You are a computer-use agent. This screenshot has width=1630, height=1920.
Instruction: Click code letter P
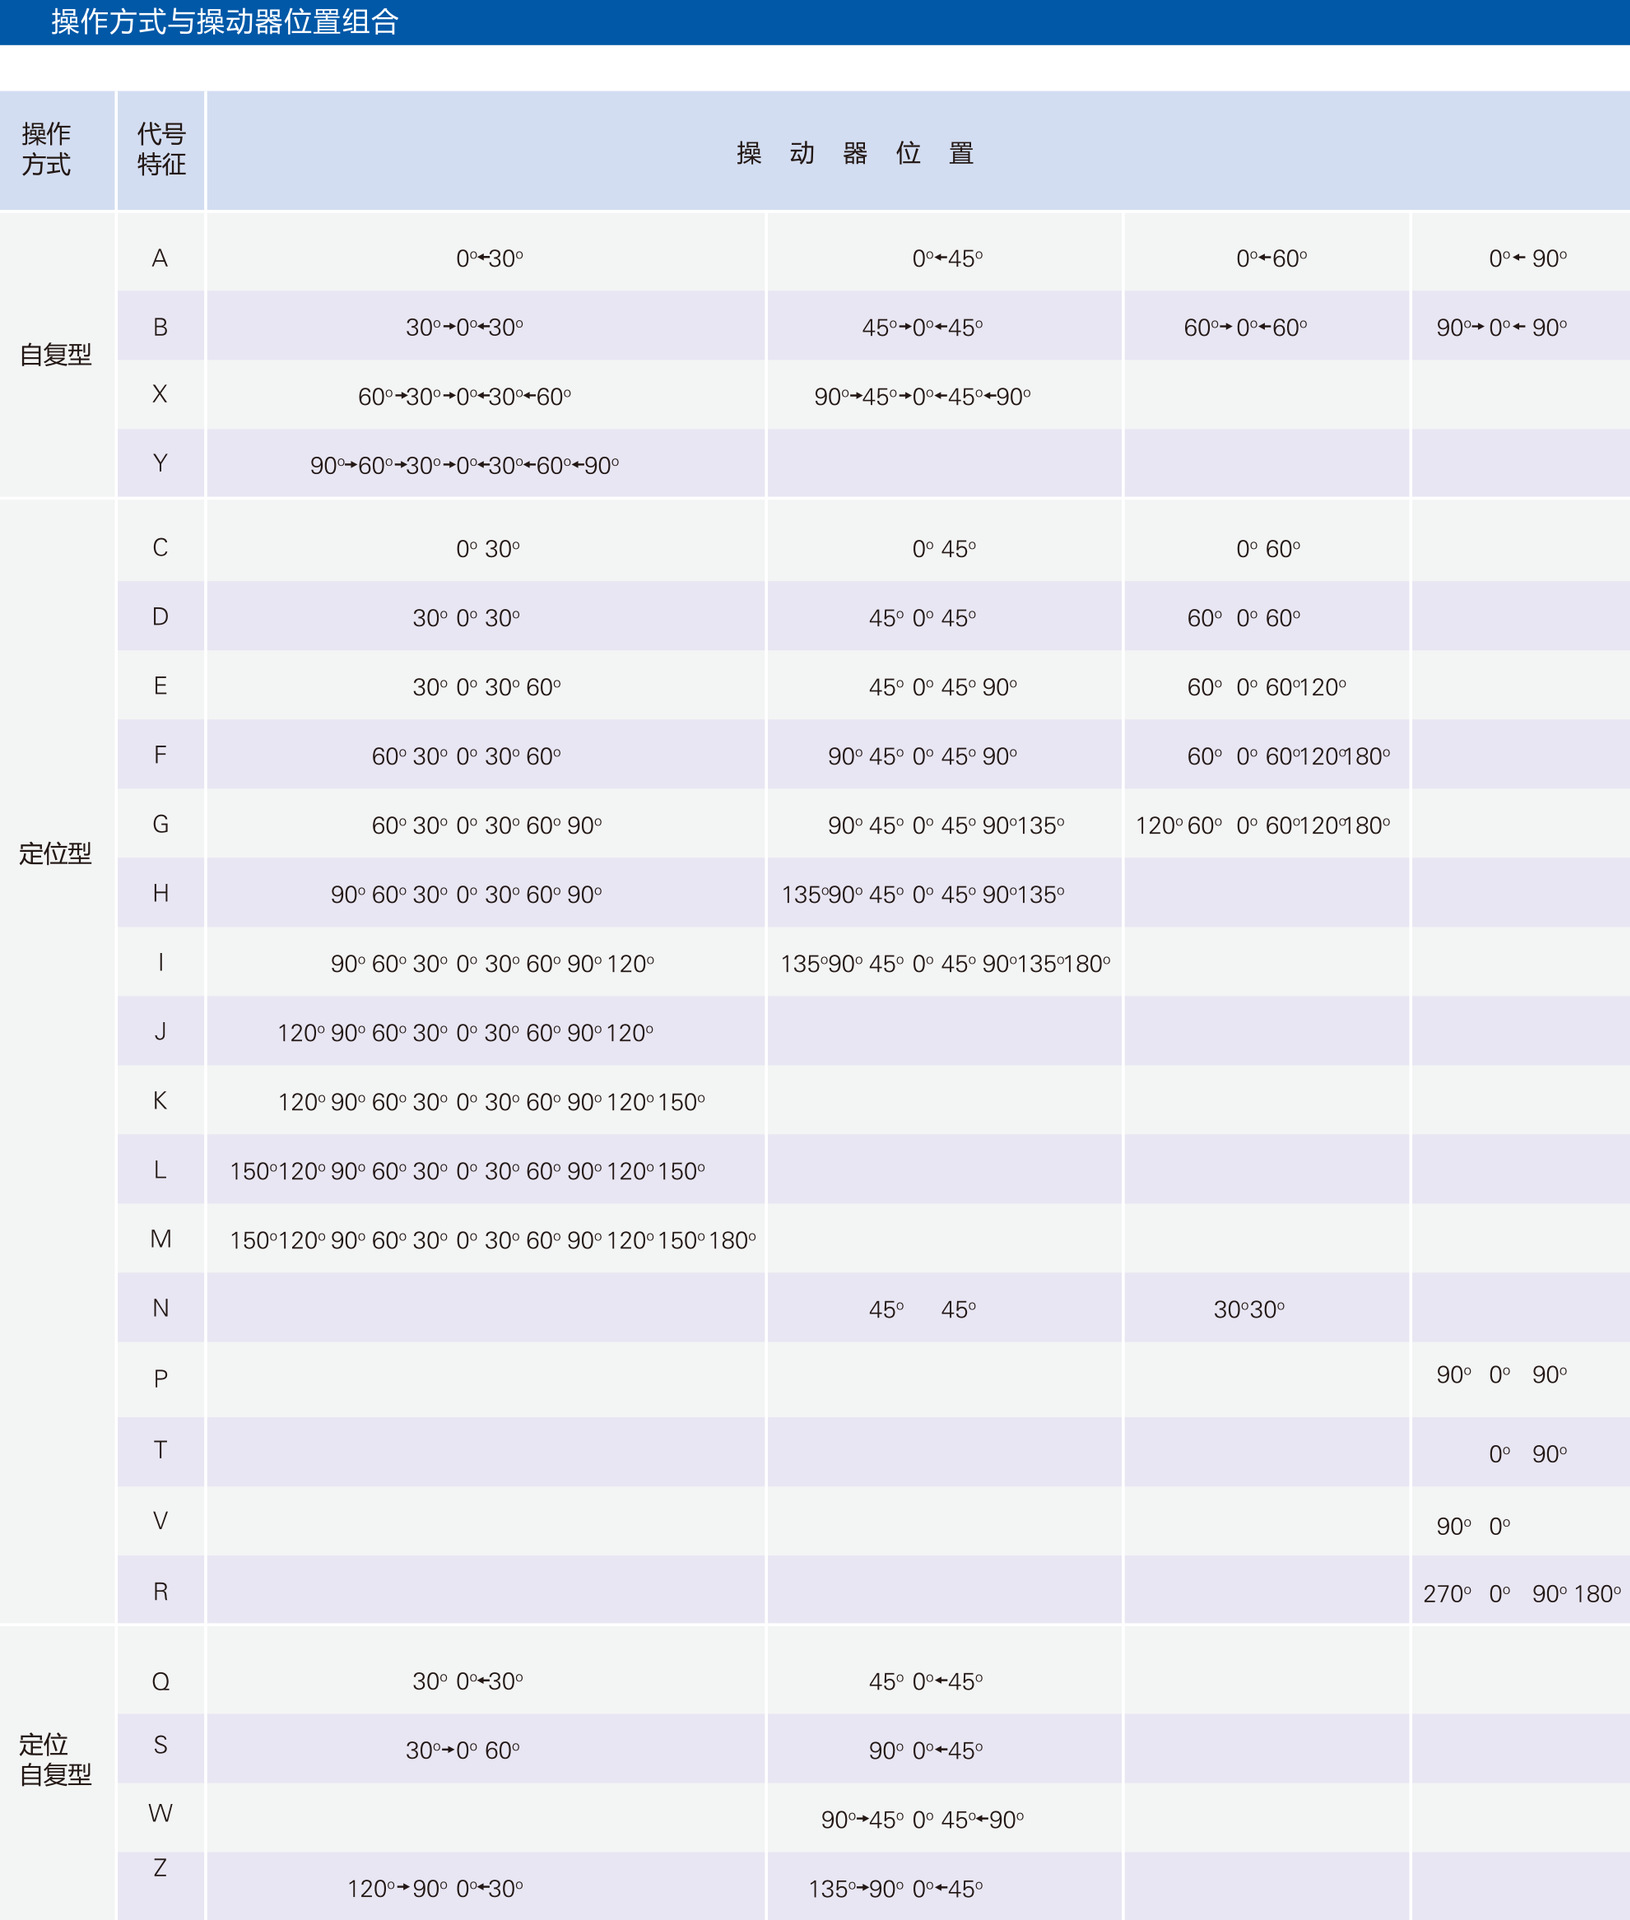click(160, 1379)
